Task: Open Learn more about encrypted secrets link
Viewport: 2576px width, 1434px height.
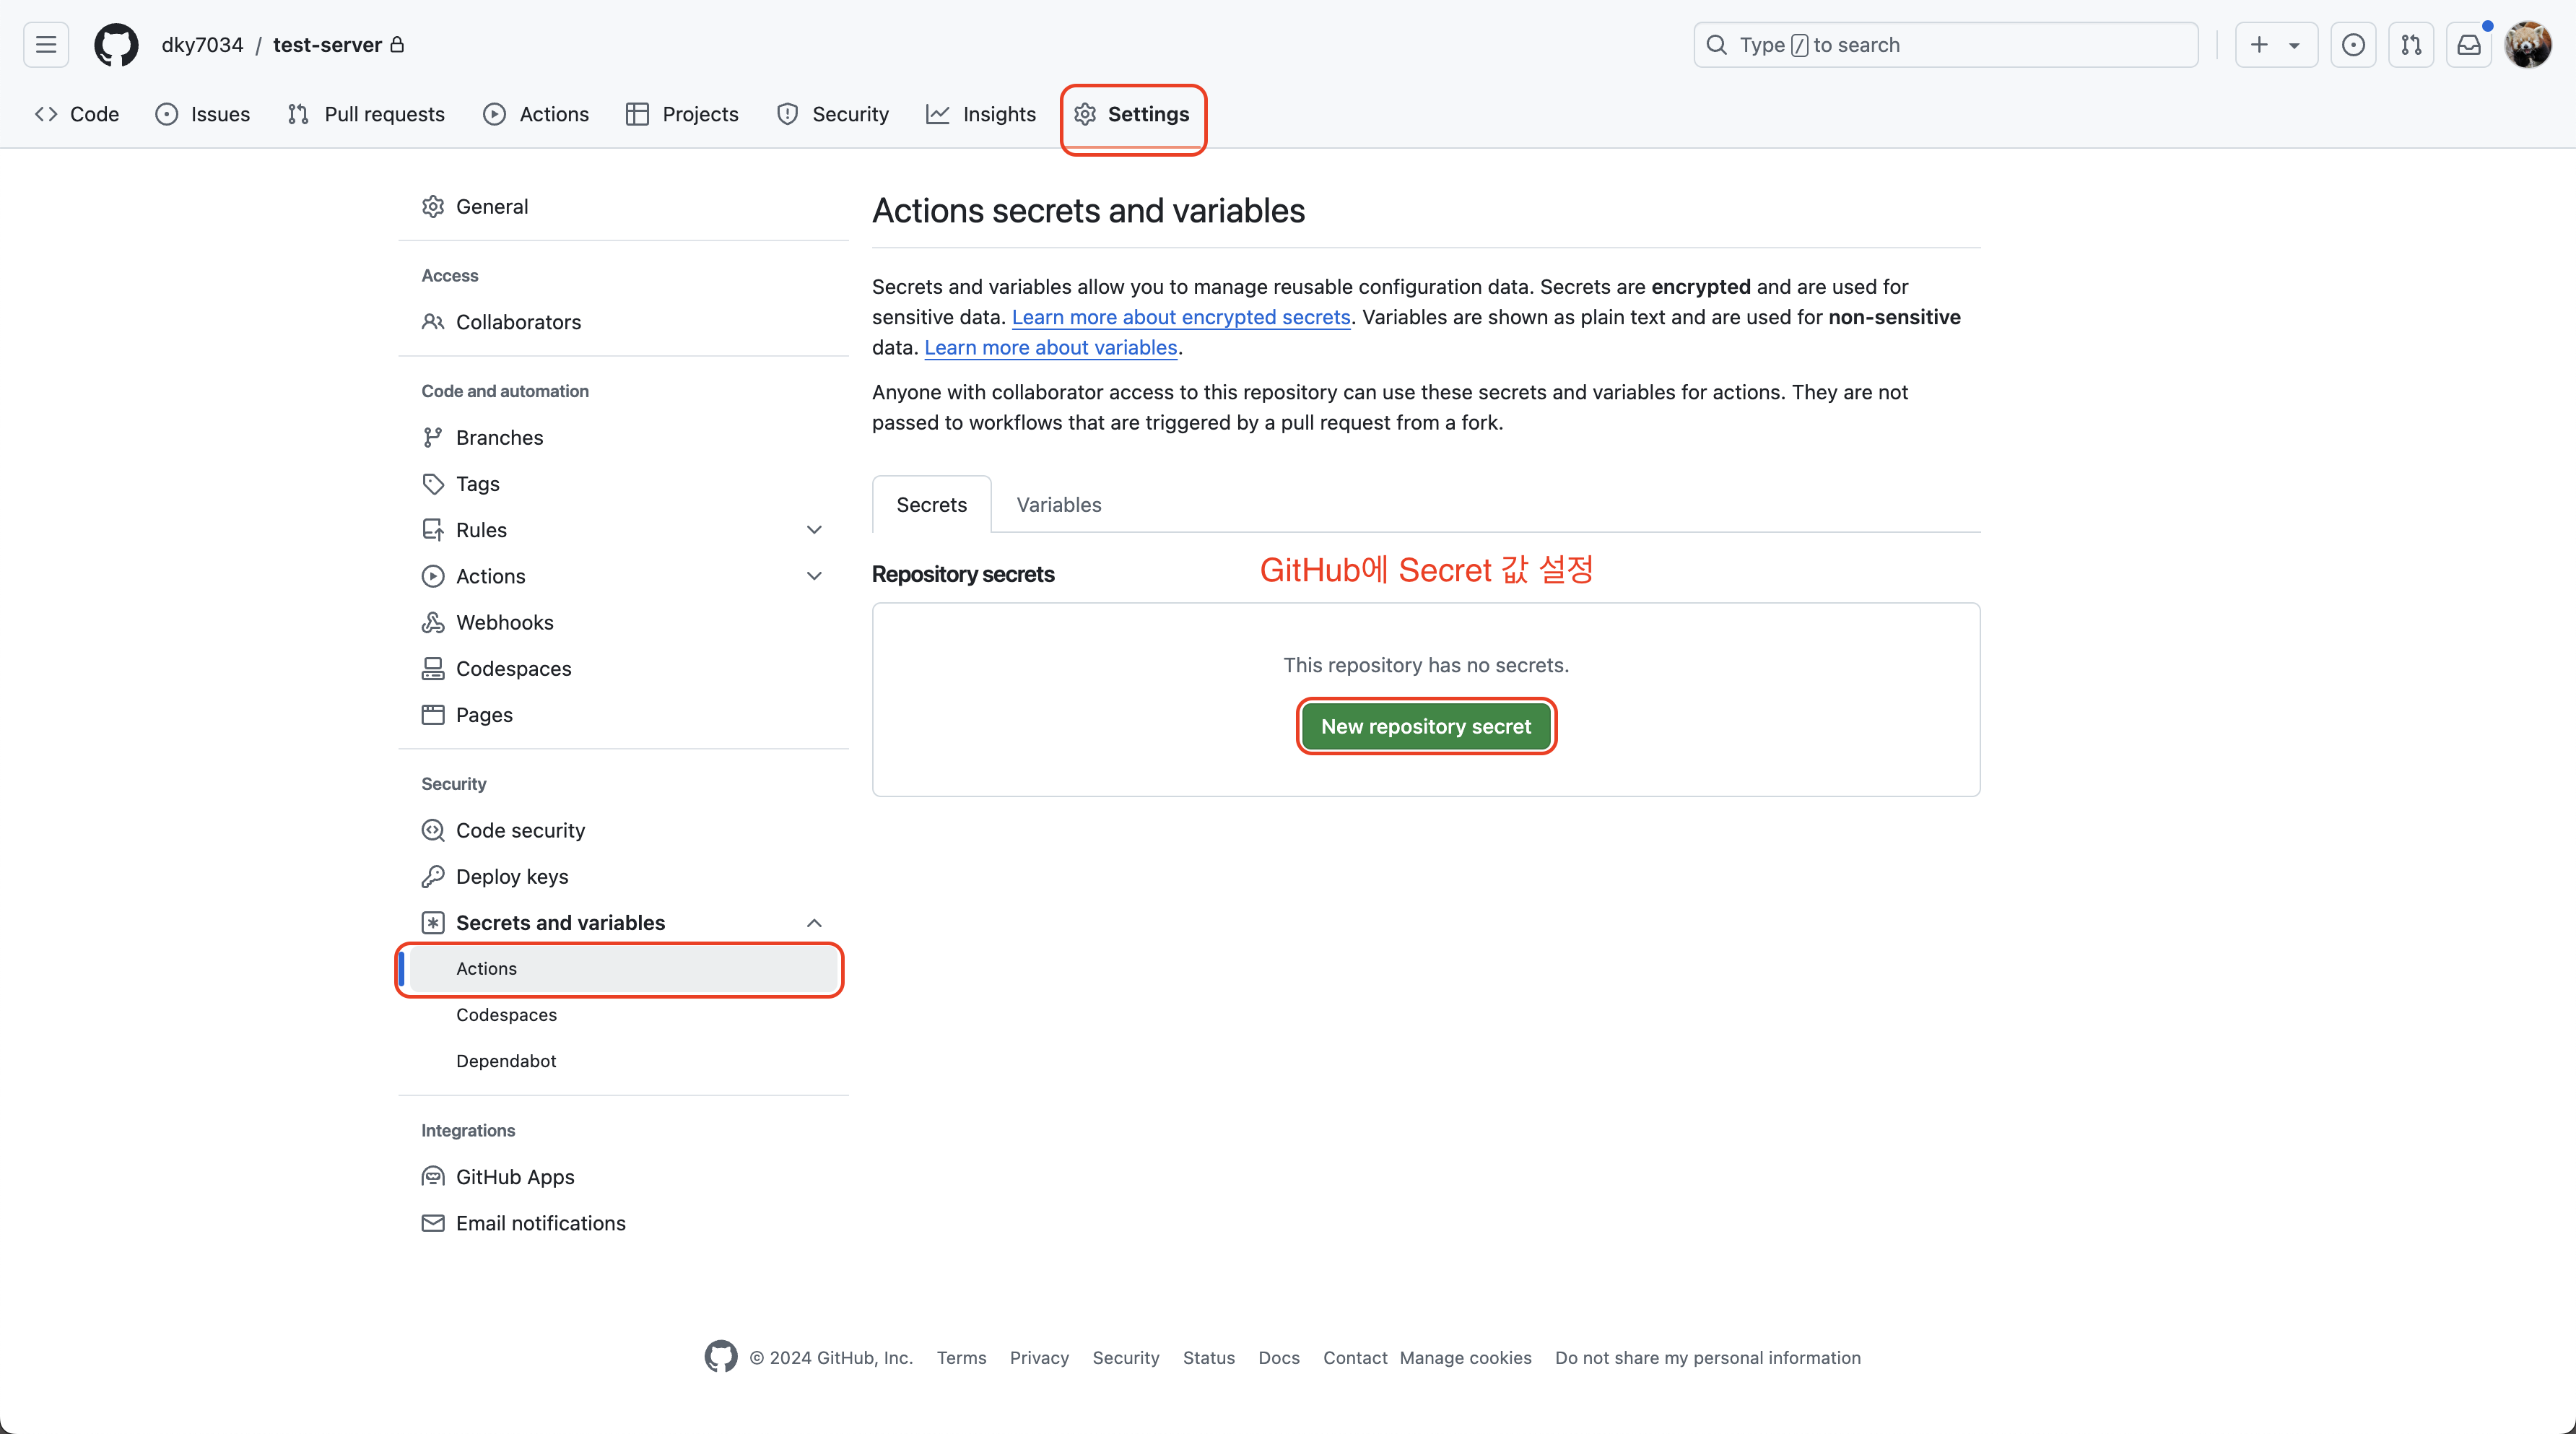Action: tap(1180, 317)
